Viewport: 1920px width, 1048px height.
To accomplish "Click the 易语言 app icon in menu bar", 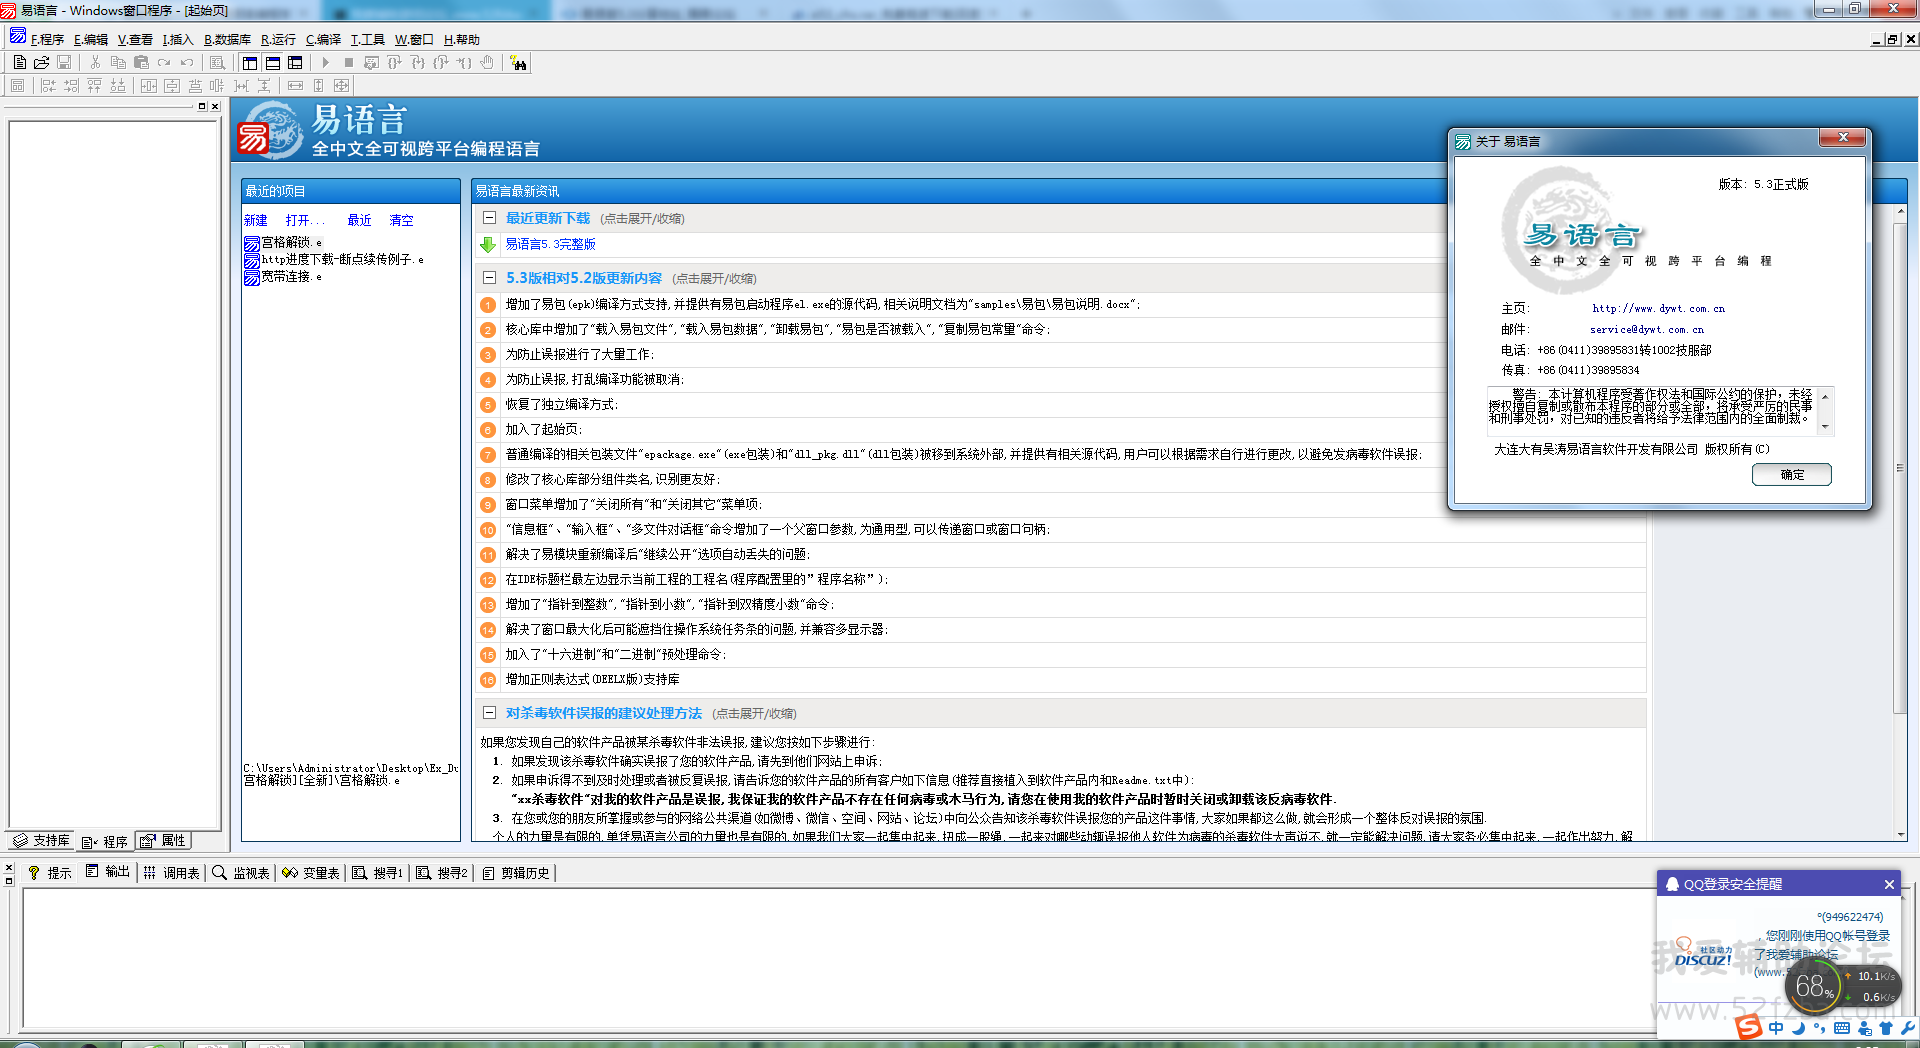I will tap(17, 37).
